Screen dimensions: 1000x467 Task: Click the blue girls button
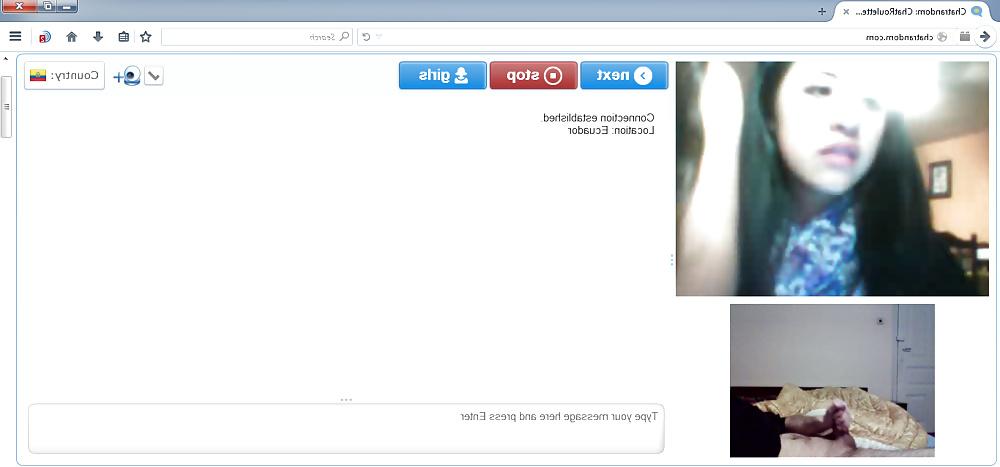coord(443,76)
